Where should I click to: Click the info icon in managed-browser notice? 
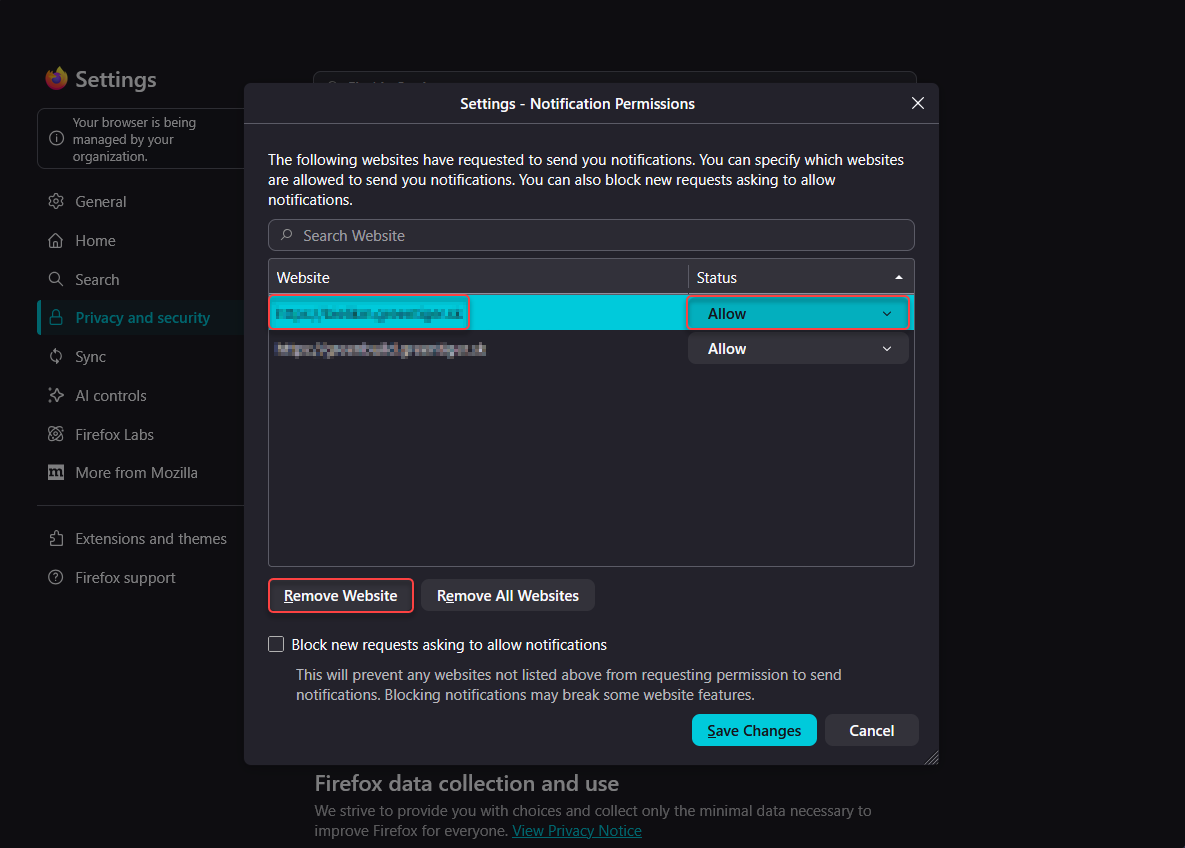click(x=57, y=138)
